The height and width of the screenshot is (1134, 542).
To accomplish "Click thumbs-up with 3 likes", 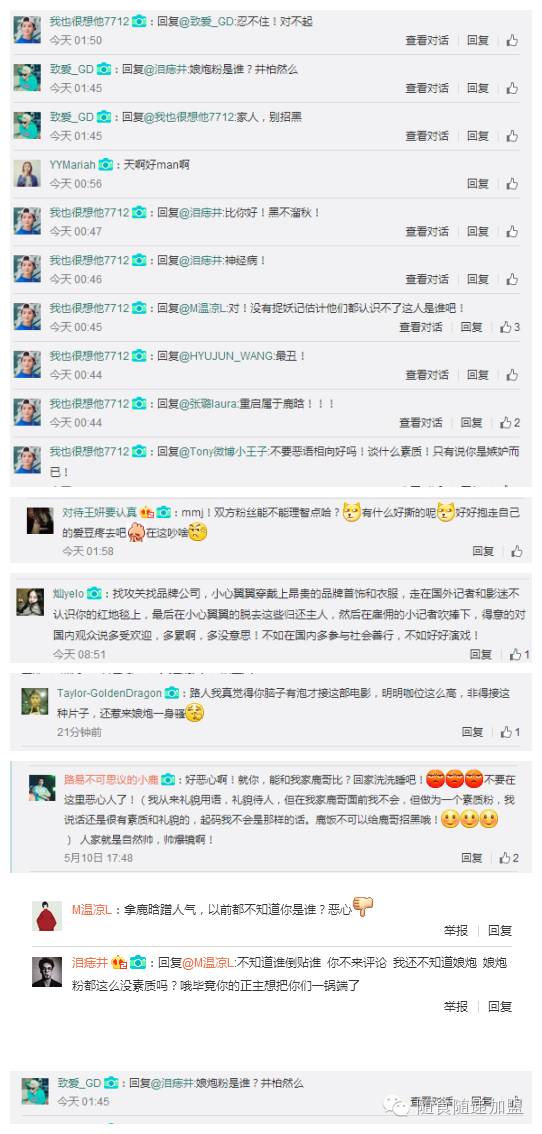I will pyautogui.click(x=510, y=327).
